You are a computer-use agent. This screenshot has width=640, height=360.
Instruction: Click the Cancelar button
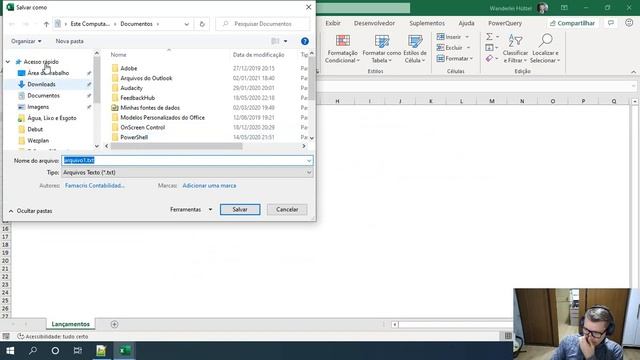(287, 209)
